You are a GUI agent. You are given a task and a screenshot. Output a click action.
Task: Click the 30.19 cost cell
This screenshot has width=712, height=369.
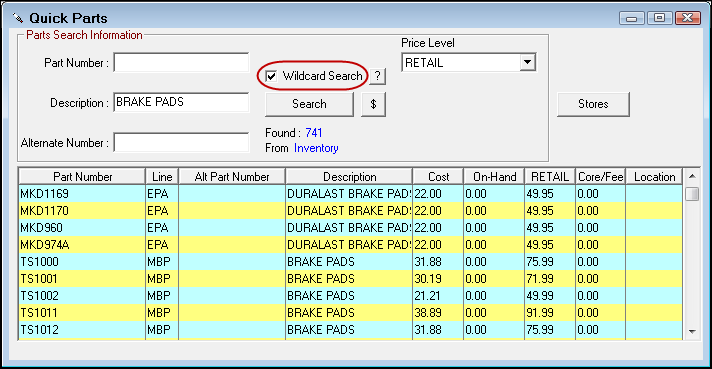point(438,279)
